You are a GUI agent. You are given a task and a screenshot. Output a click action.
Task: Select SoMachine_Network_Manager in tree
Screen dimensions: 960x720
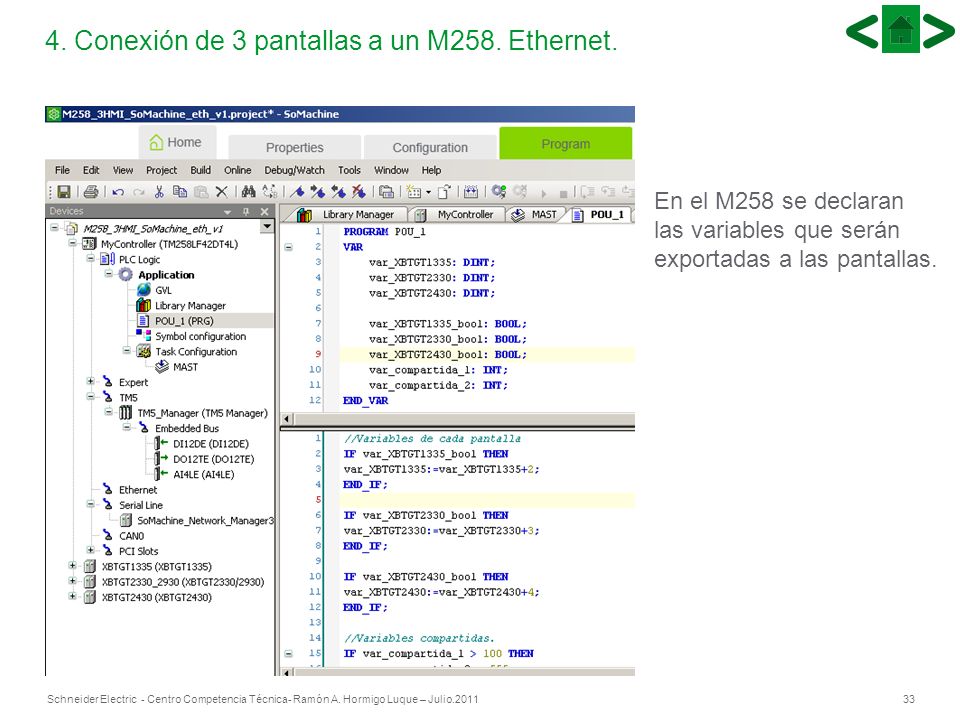tap(204, 520)
